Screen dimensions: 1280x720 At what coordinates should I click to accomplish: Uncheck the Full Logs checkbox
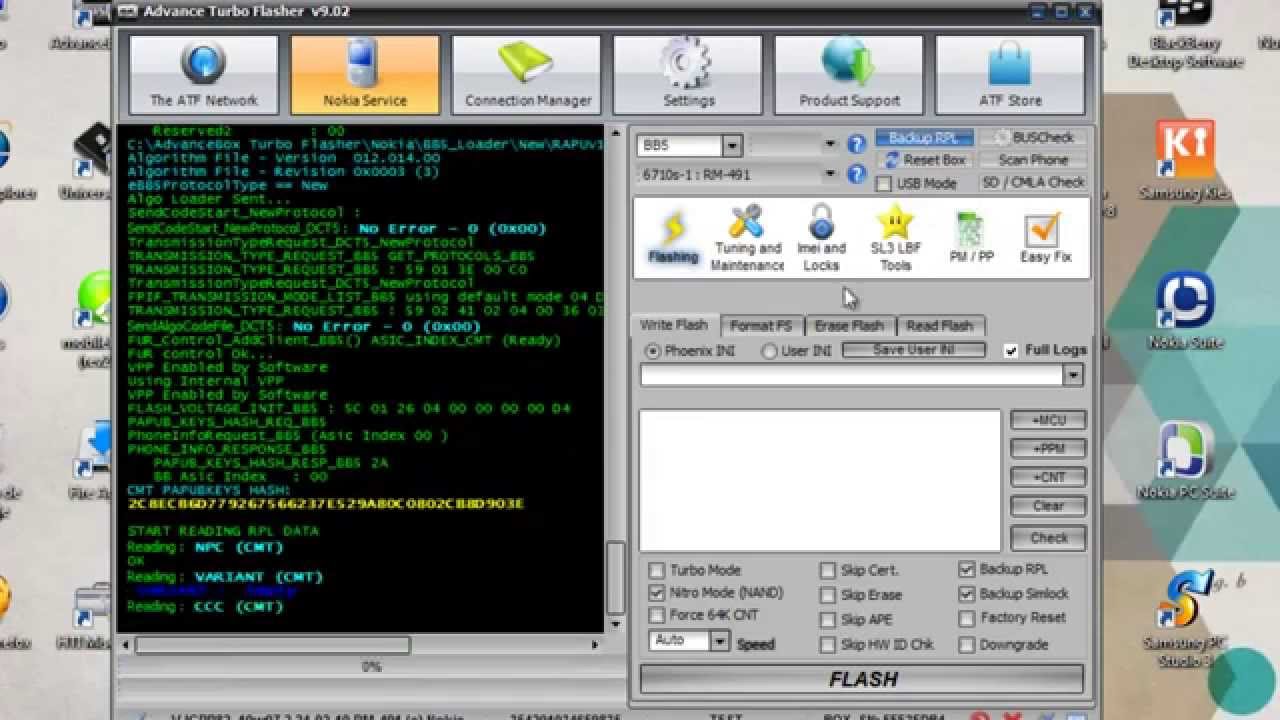[x=1011, y=351]
